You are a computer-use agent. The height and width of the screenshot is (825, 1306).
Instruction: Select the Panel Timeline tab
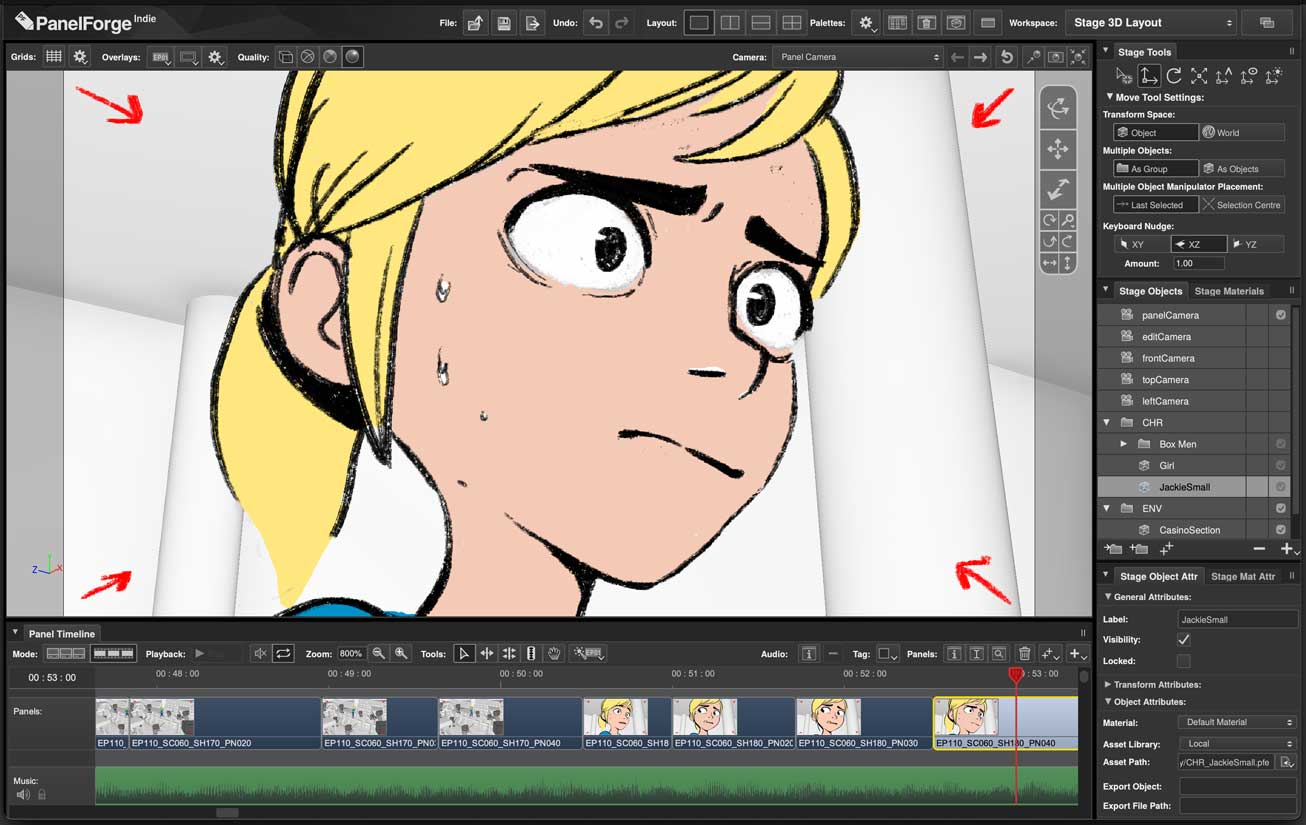click(62, 634)
